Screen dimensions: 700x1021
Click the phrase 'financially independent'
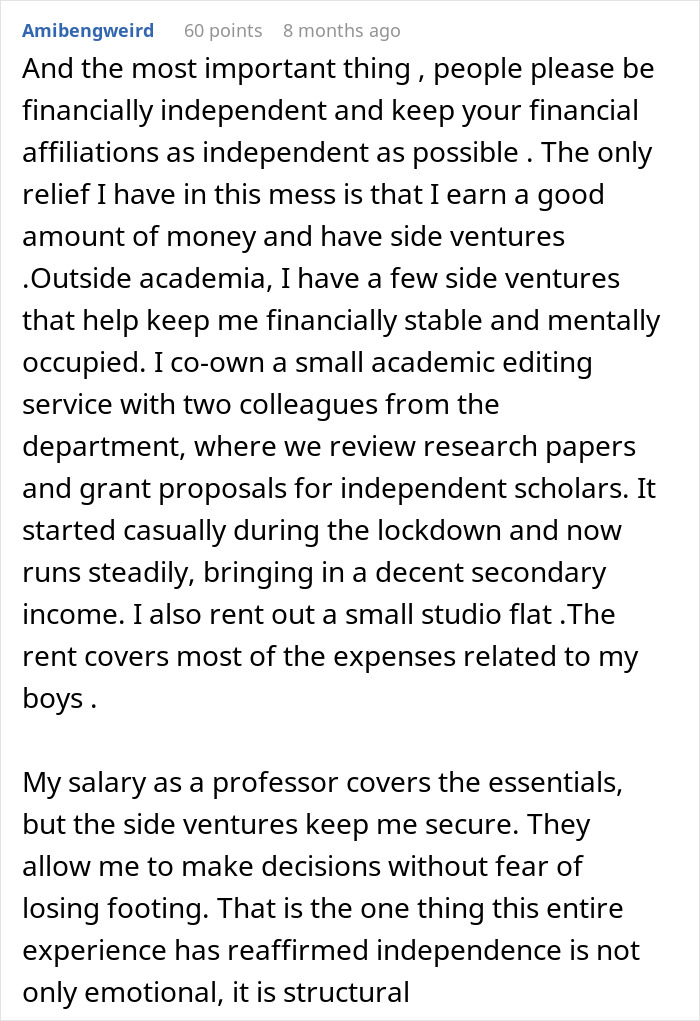175,111
